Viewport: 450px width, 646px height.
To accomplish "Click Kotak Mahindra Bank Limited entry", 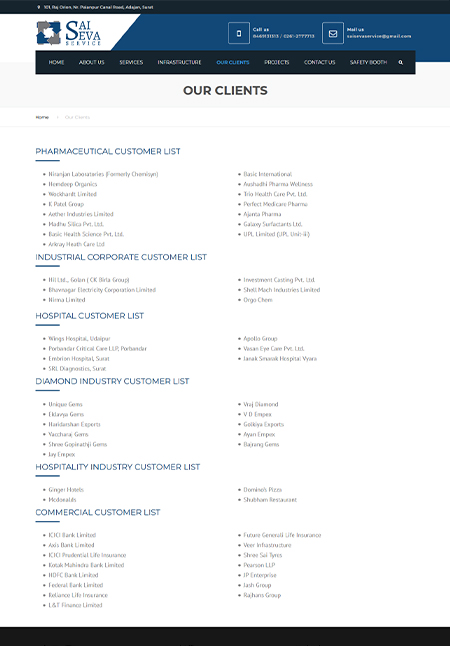I will (86, 565).
